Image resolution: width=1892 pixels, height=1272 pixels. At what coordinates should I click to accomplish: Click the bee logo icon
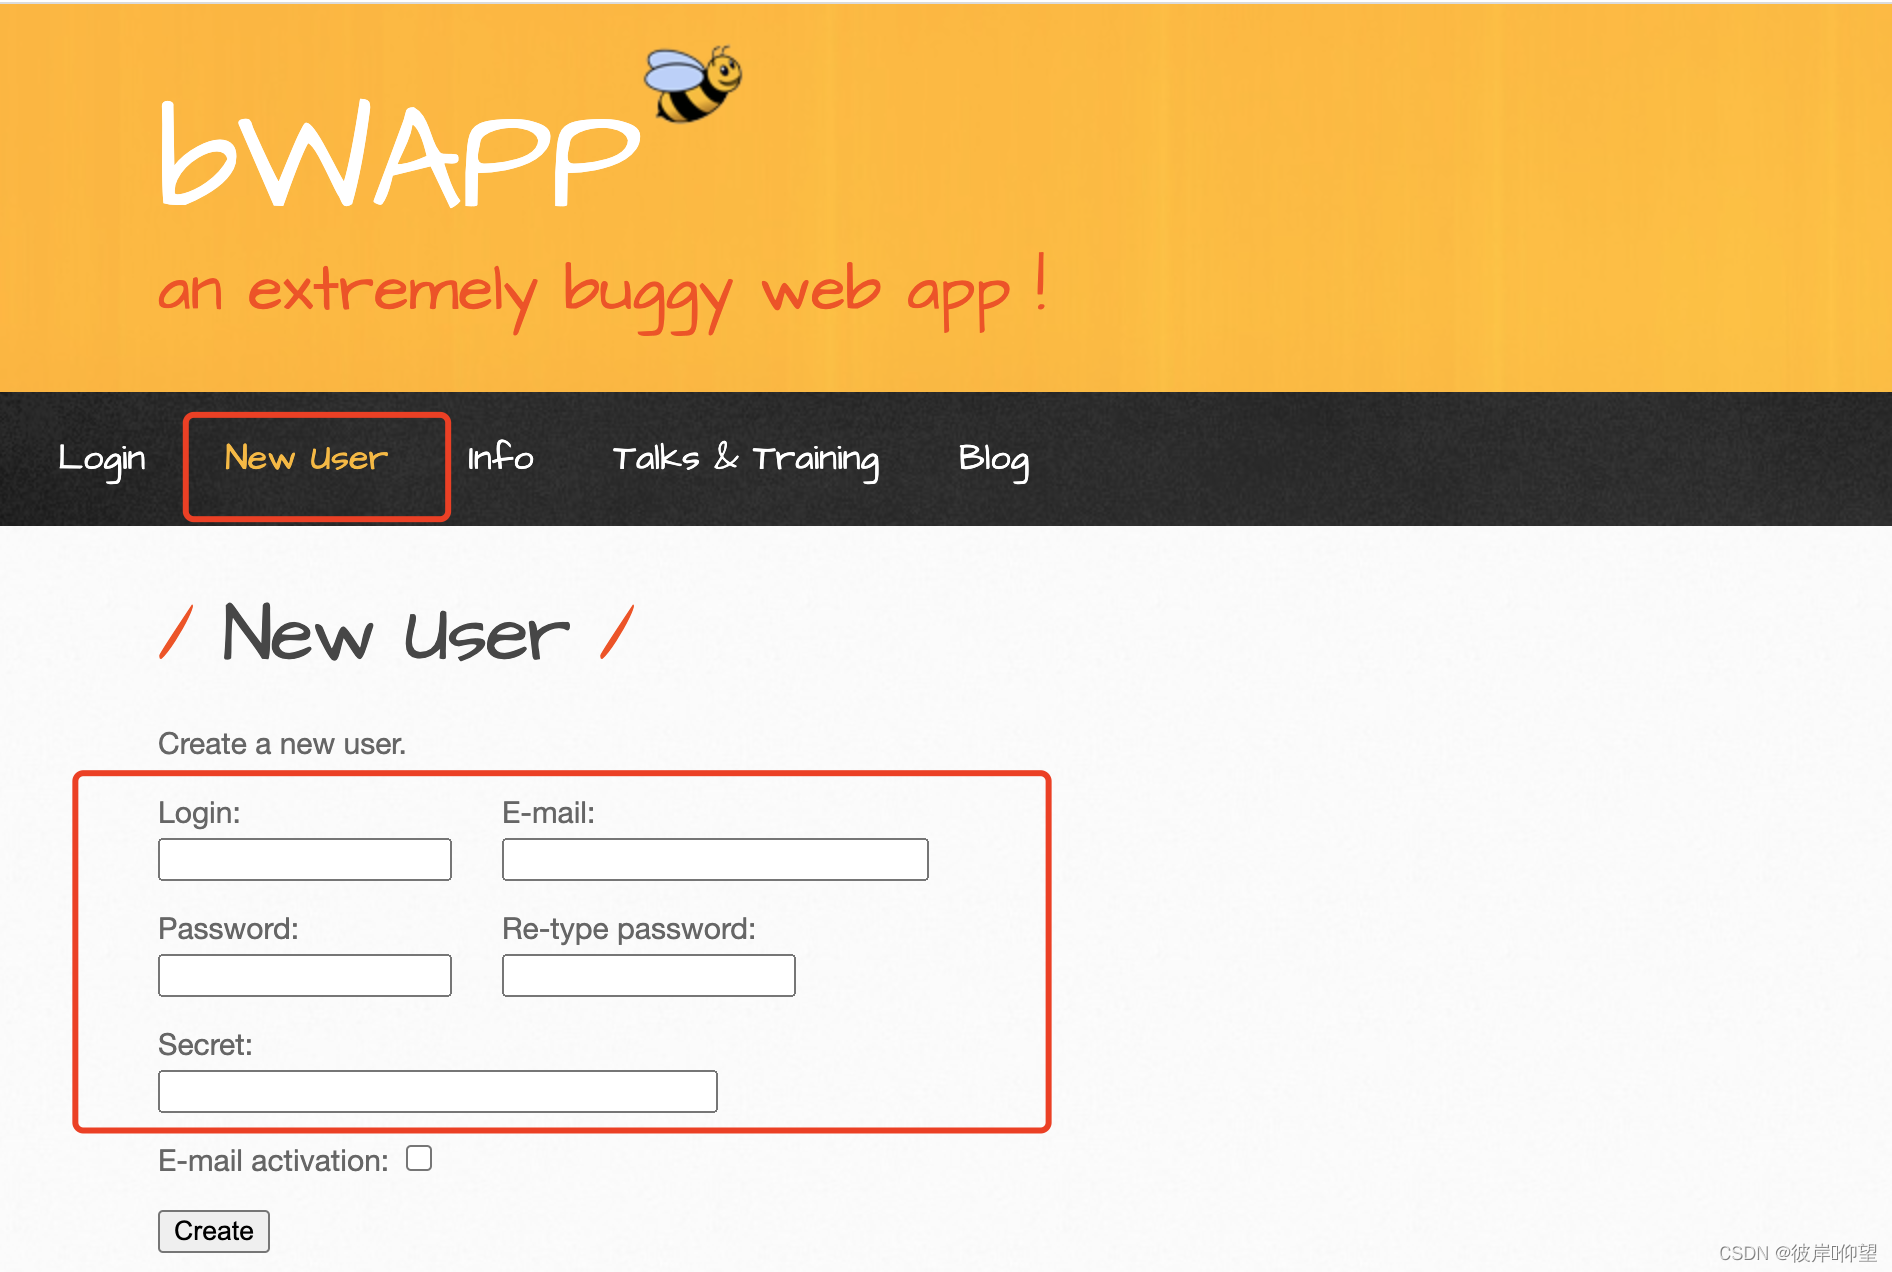(692, 88)
